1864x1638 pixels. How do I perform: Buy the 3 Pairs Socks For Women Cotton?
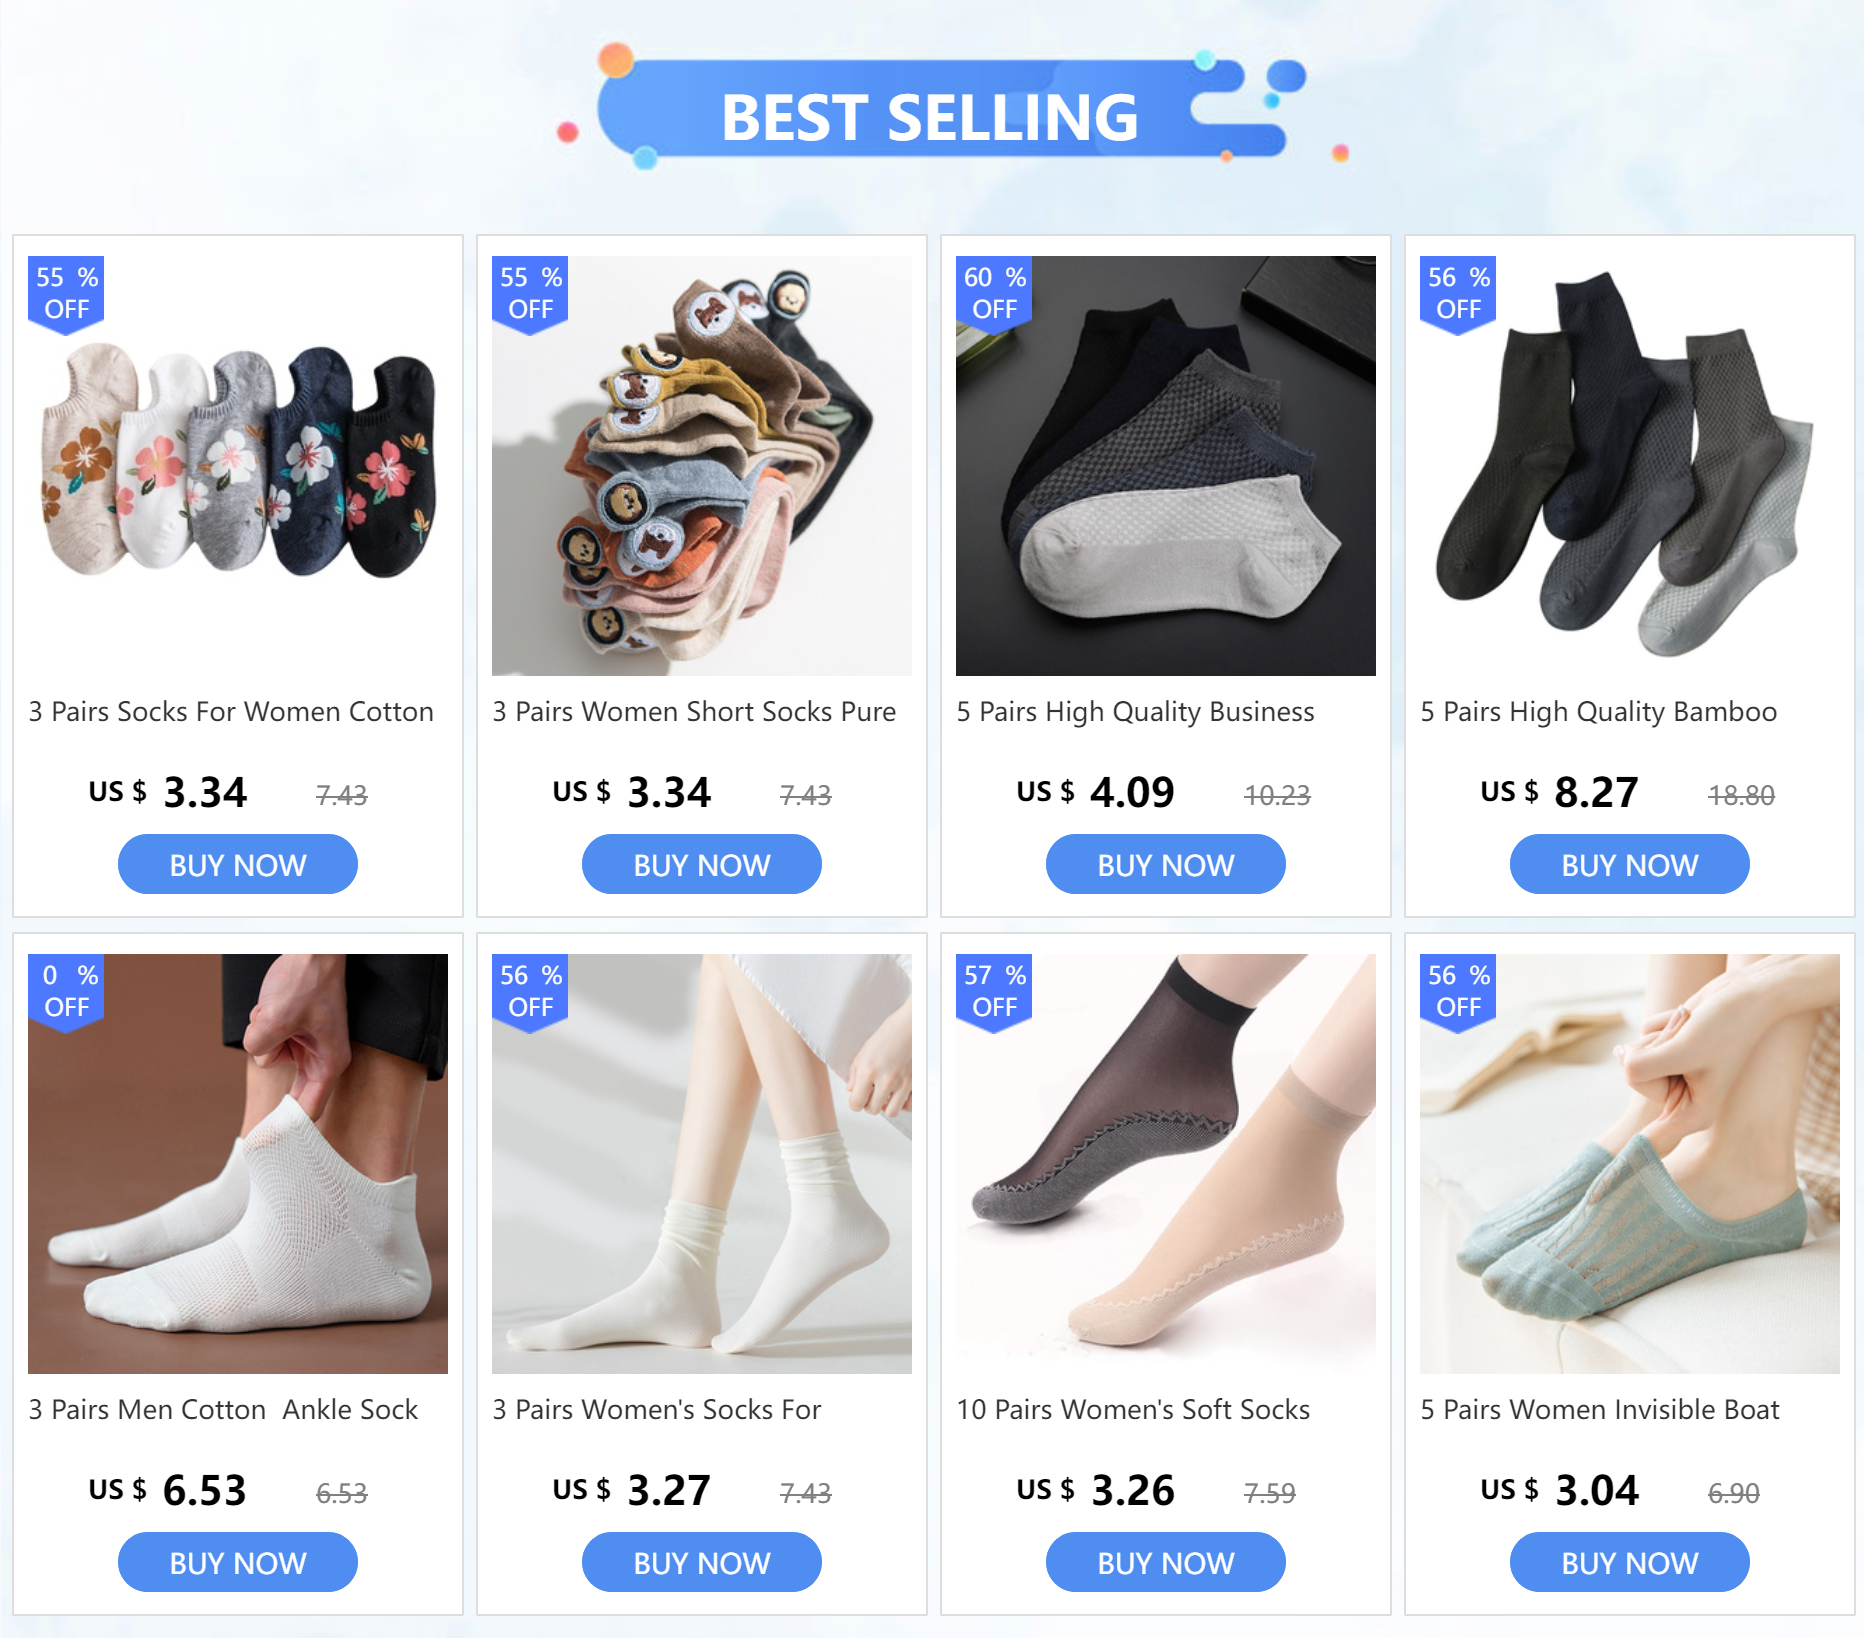pyautogui.click(x=238, y=865)
